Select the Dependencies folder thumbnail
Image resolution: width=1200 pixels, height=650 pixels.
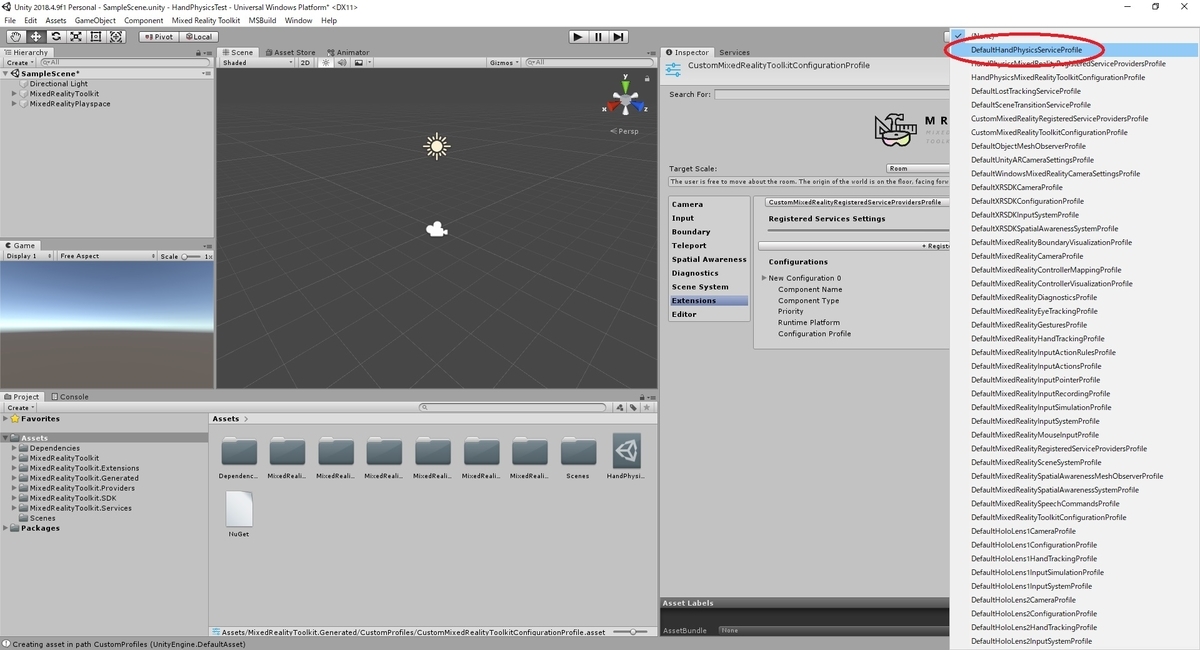(x=239, y=452)
